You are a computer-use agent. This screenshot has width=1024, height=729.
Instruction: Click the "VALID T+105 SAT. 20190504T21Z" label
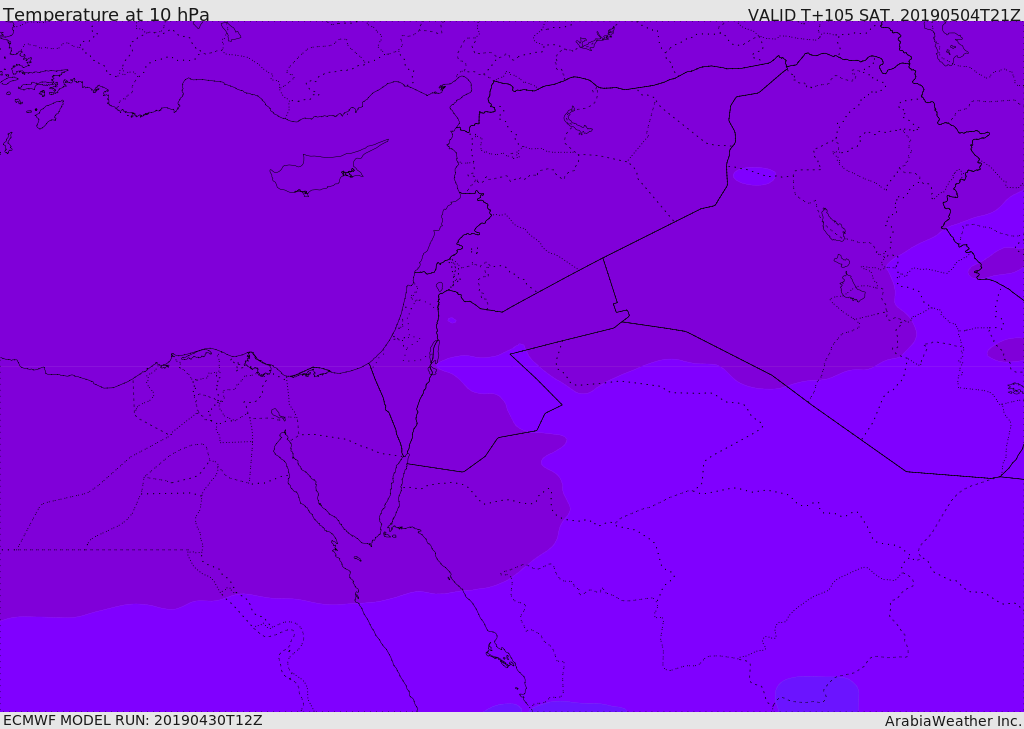pyautogui.click(x=884, y=15)
